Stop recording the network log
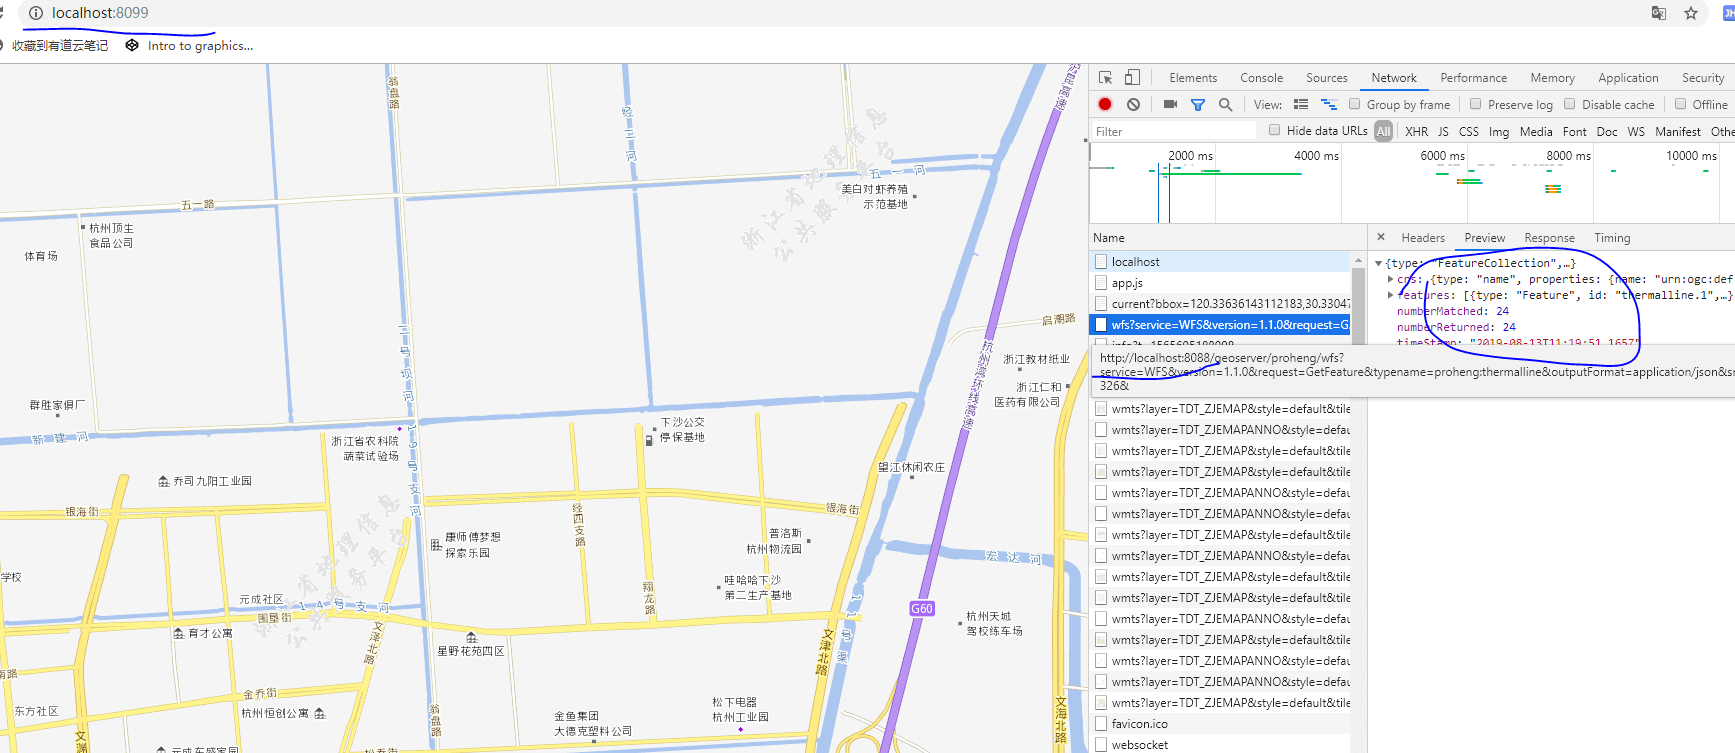This screenshot has height=753, width=1735. [x=1105, y=104]
